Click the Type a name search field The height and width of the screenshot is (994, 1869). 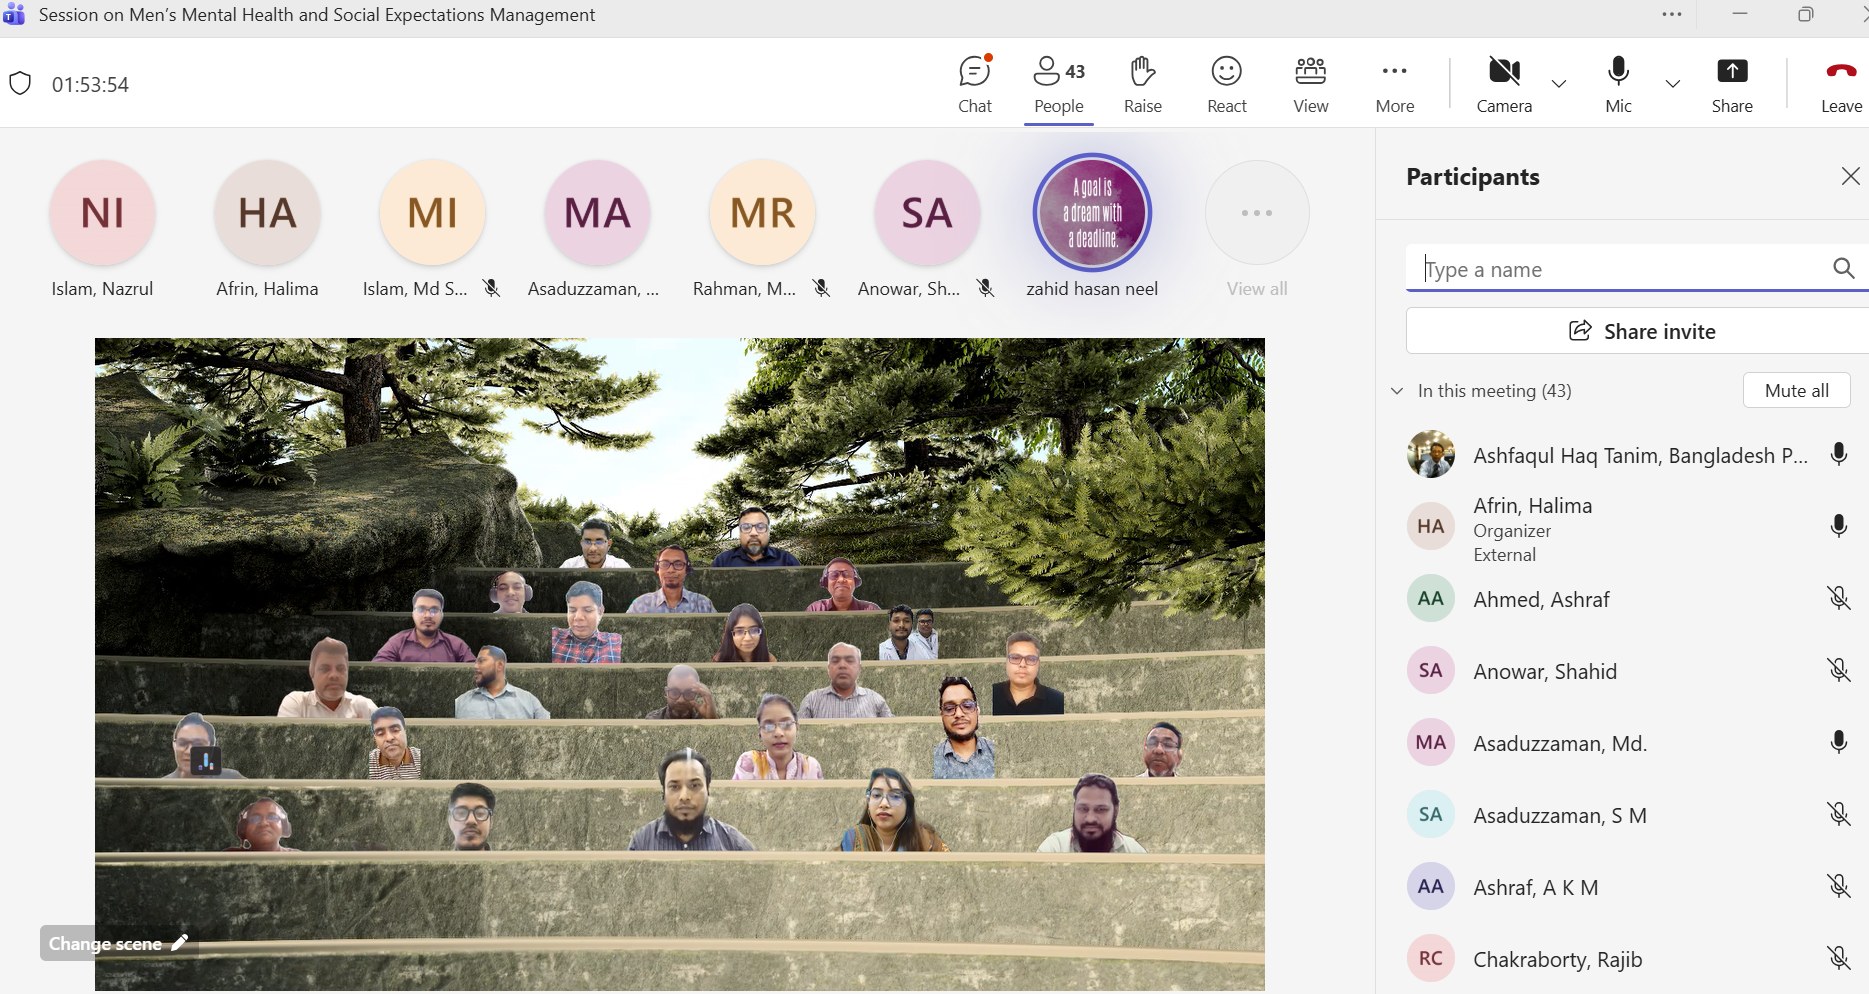point(1620,269)
